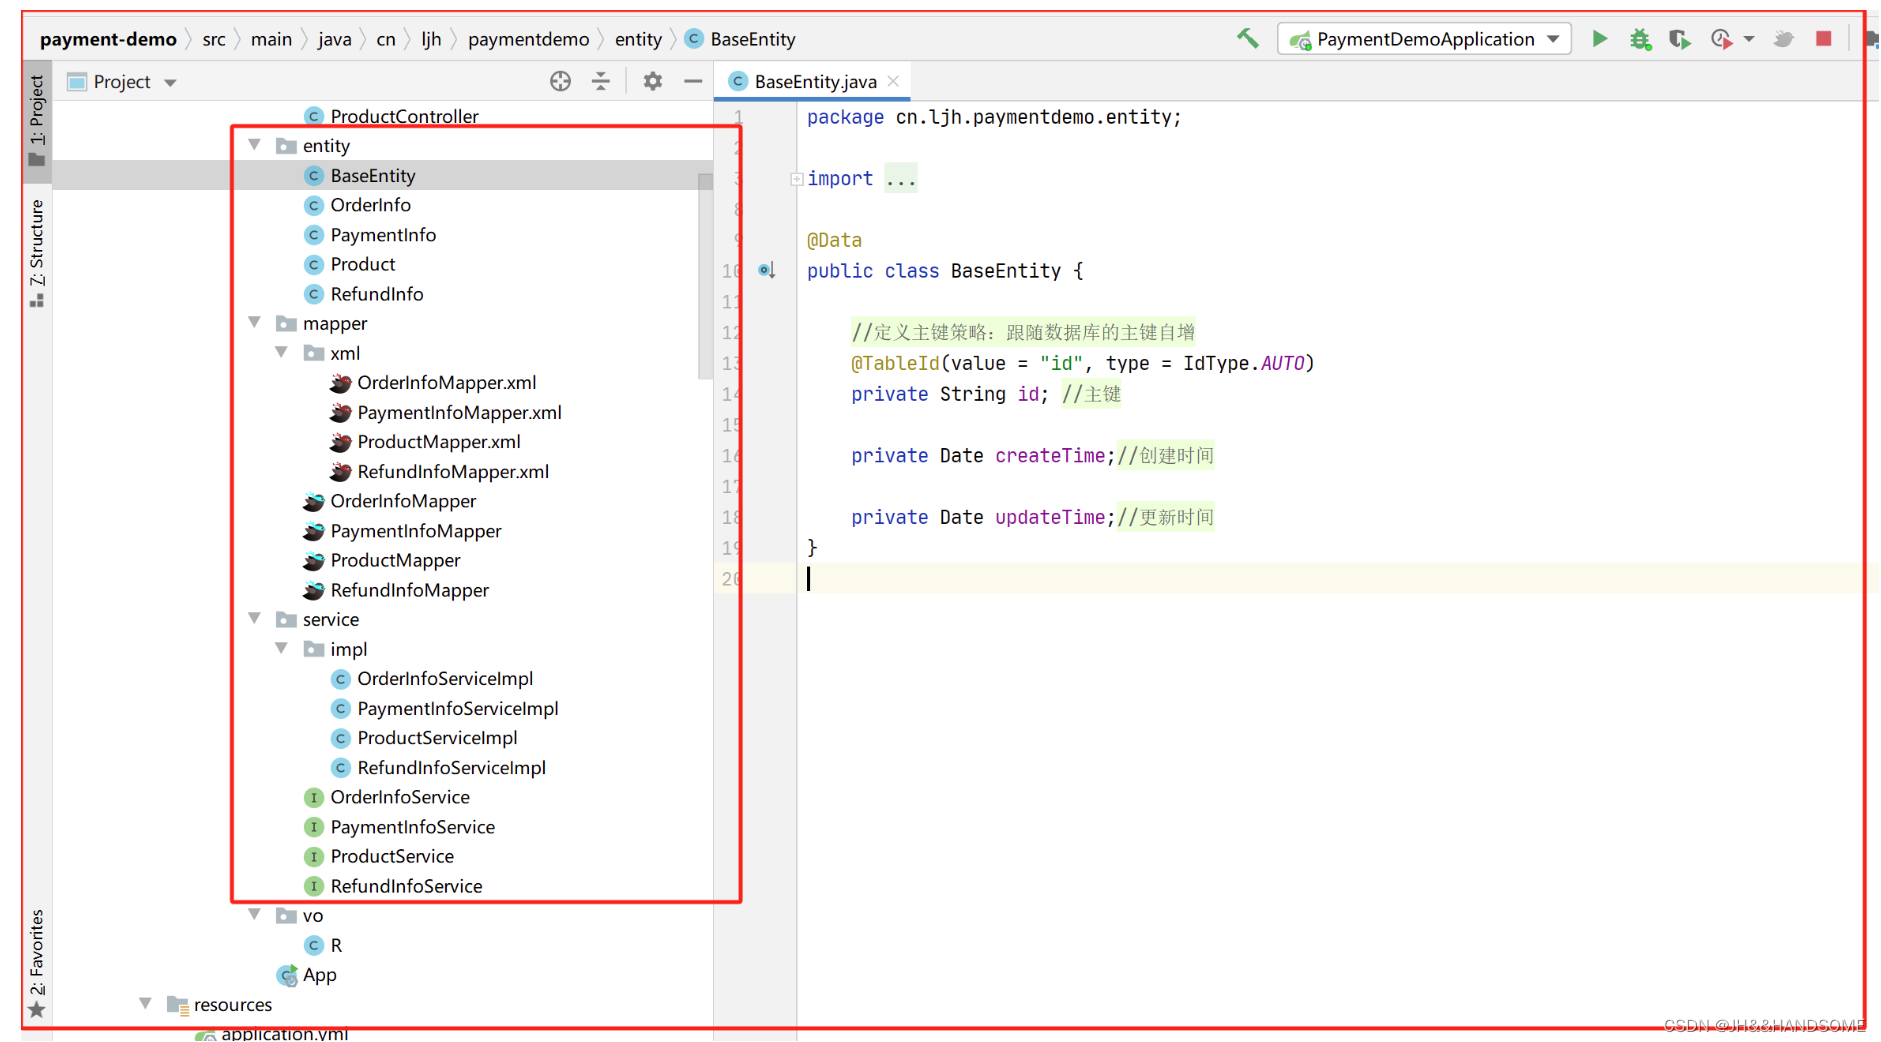Click BaseEntity in the breadcrumb path

(x=741, y=39)
